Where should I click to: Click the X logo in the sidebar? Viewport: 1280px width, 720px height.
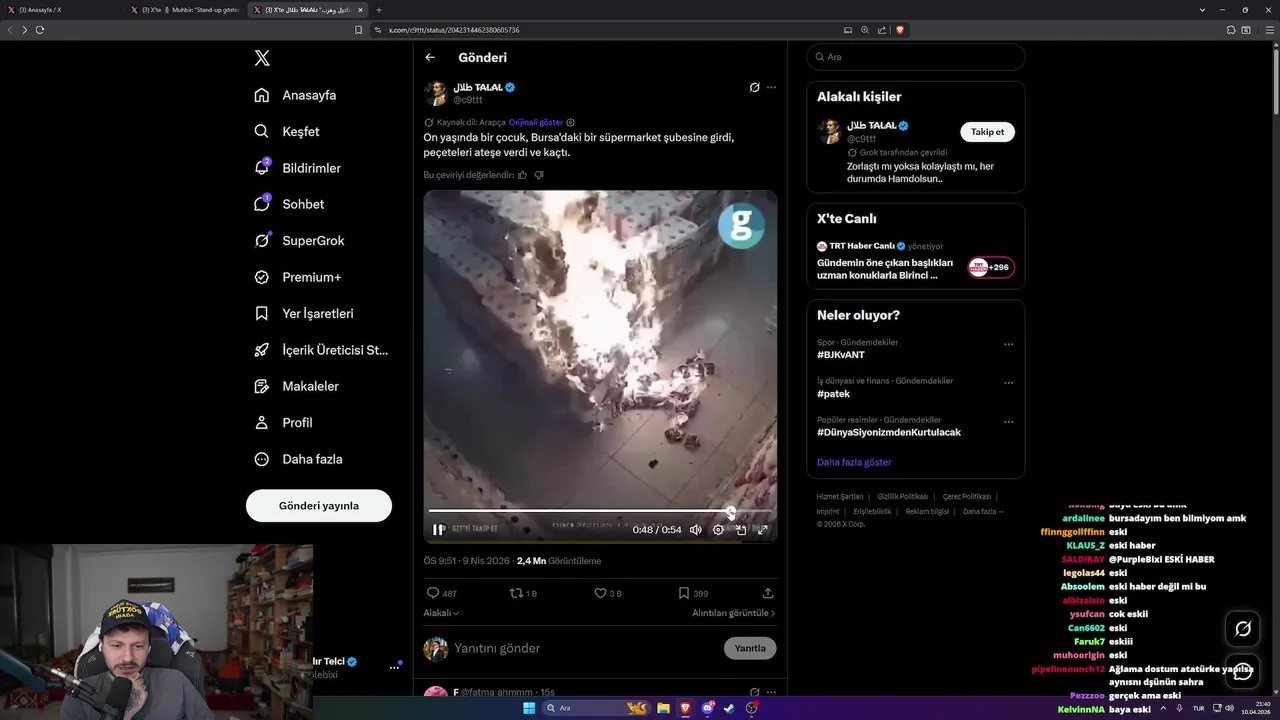pos(262,58)
